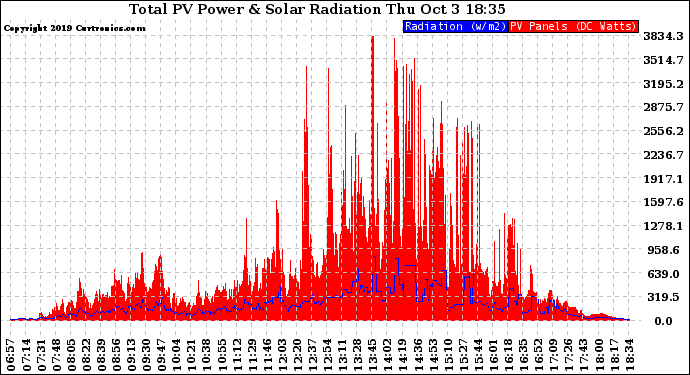Click x-axis time label 13:45
This screenshot has height=375, width=690.
pyautogui.click(x=372, y=354)
